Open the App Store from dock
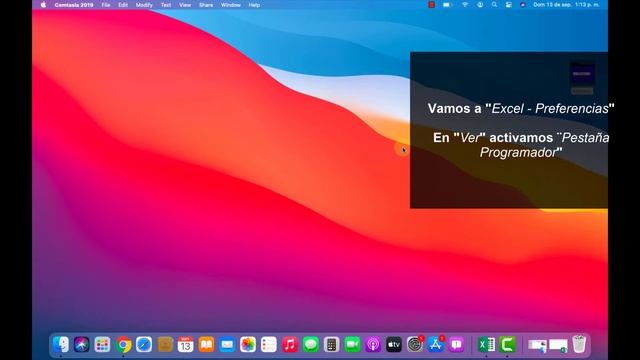The height and width of the screenshot is (360, 640). (x=436, y=345)
